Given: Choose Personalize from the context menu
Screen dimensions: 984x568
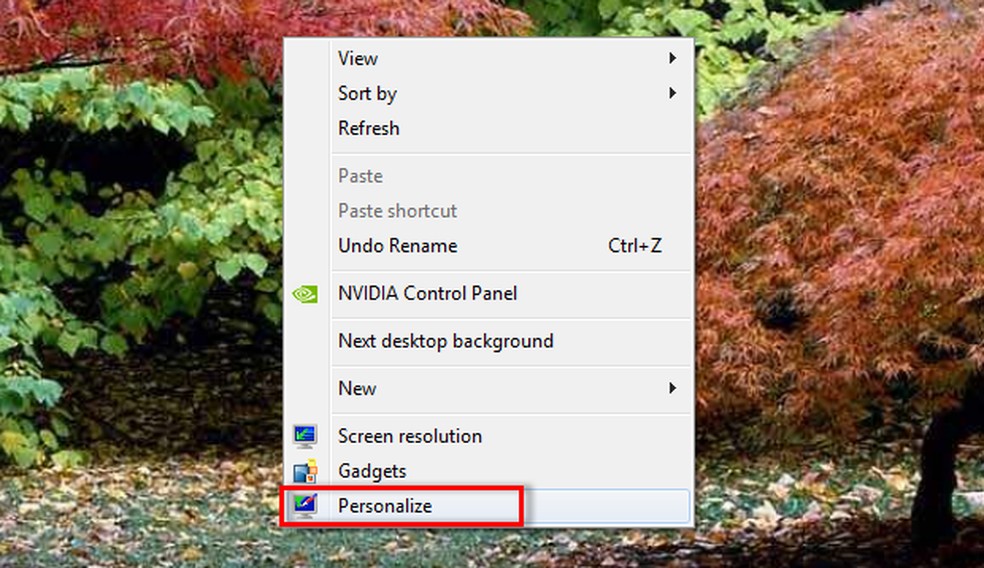Looking at the screenshot, I should click(385, 506).
